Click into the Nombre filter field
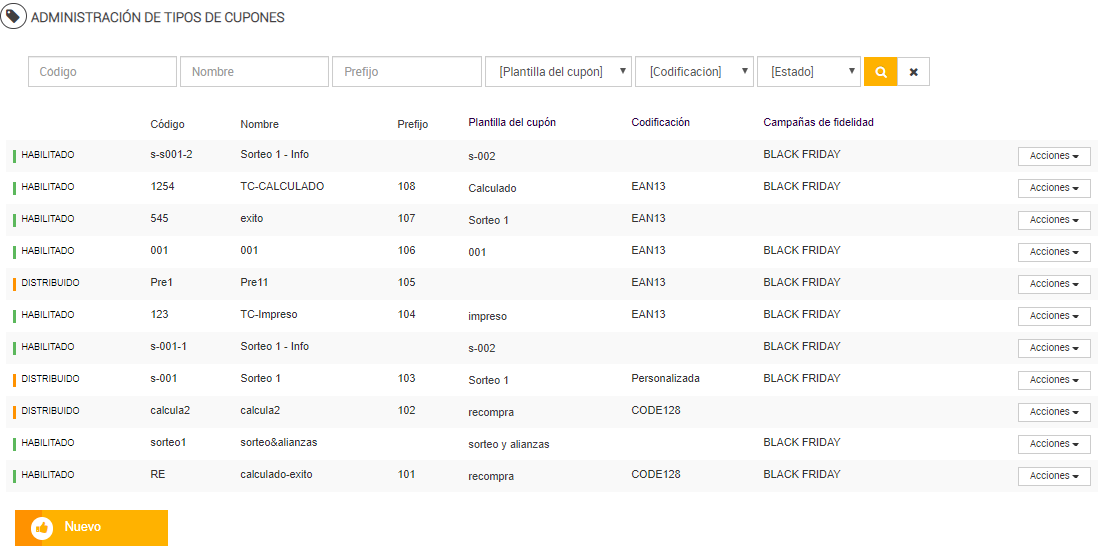The image size is (1105, 556). pyautogui.click(x=254, y=72)
